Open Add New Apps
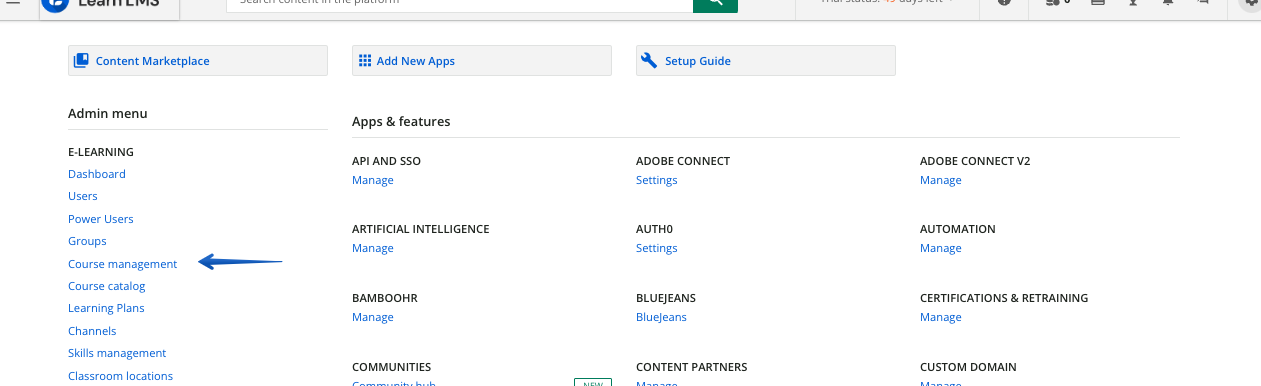The height and width of the screenshot is (386, 1261). (x=482, y=61)
